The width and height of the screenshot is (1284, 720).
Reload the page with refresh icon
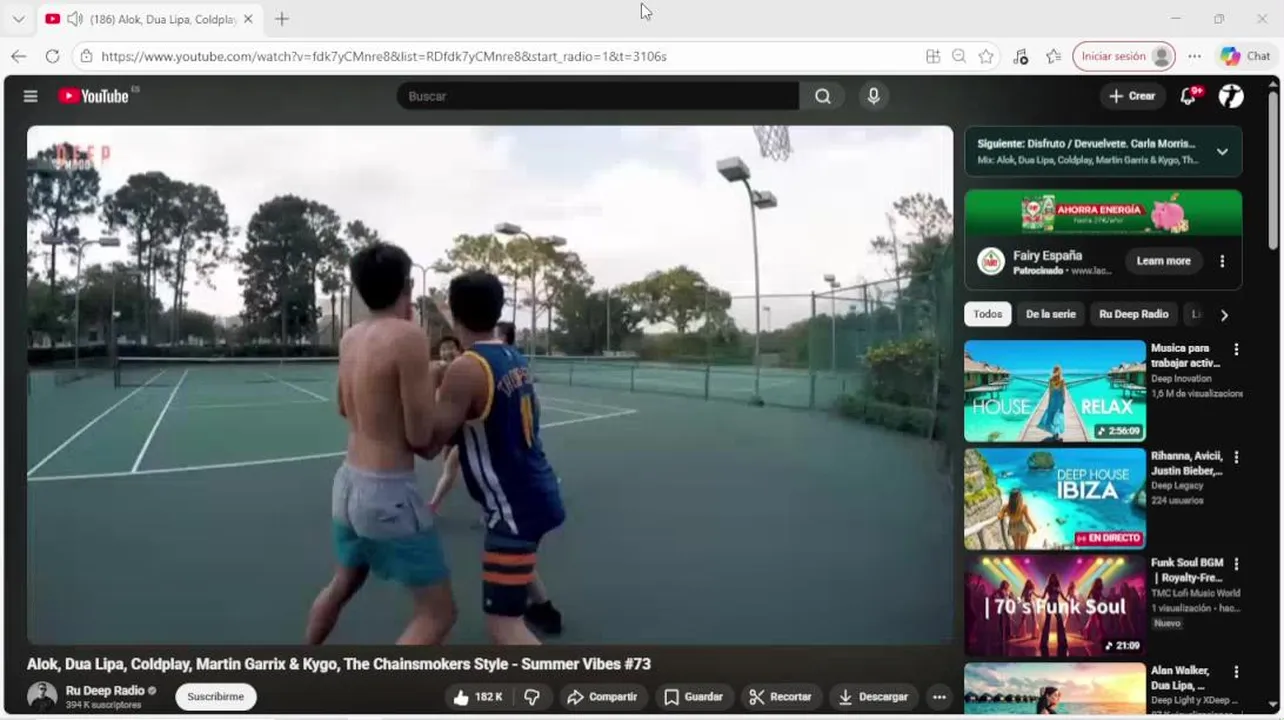click(x=53, y=56)
